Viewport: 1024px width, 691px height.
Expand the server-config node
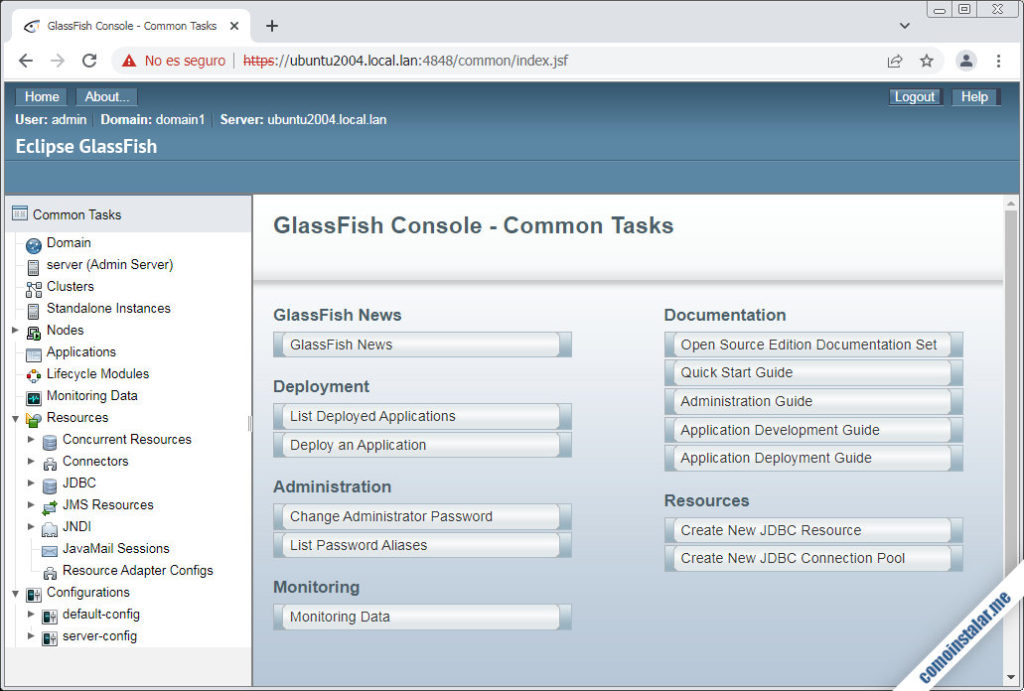31,636
